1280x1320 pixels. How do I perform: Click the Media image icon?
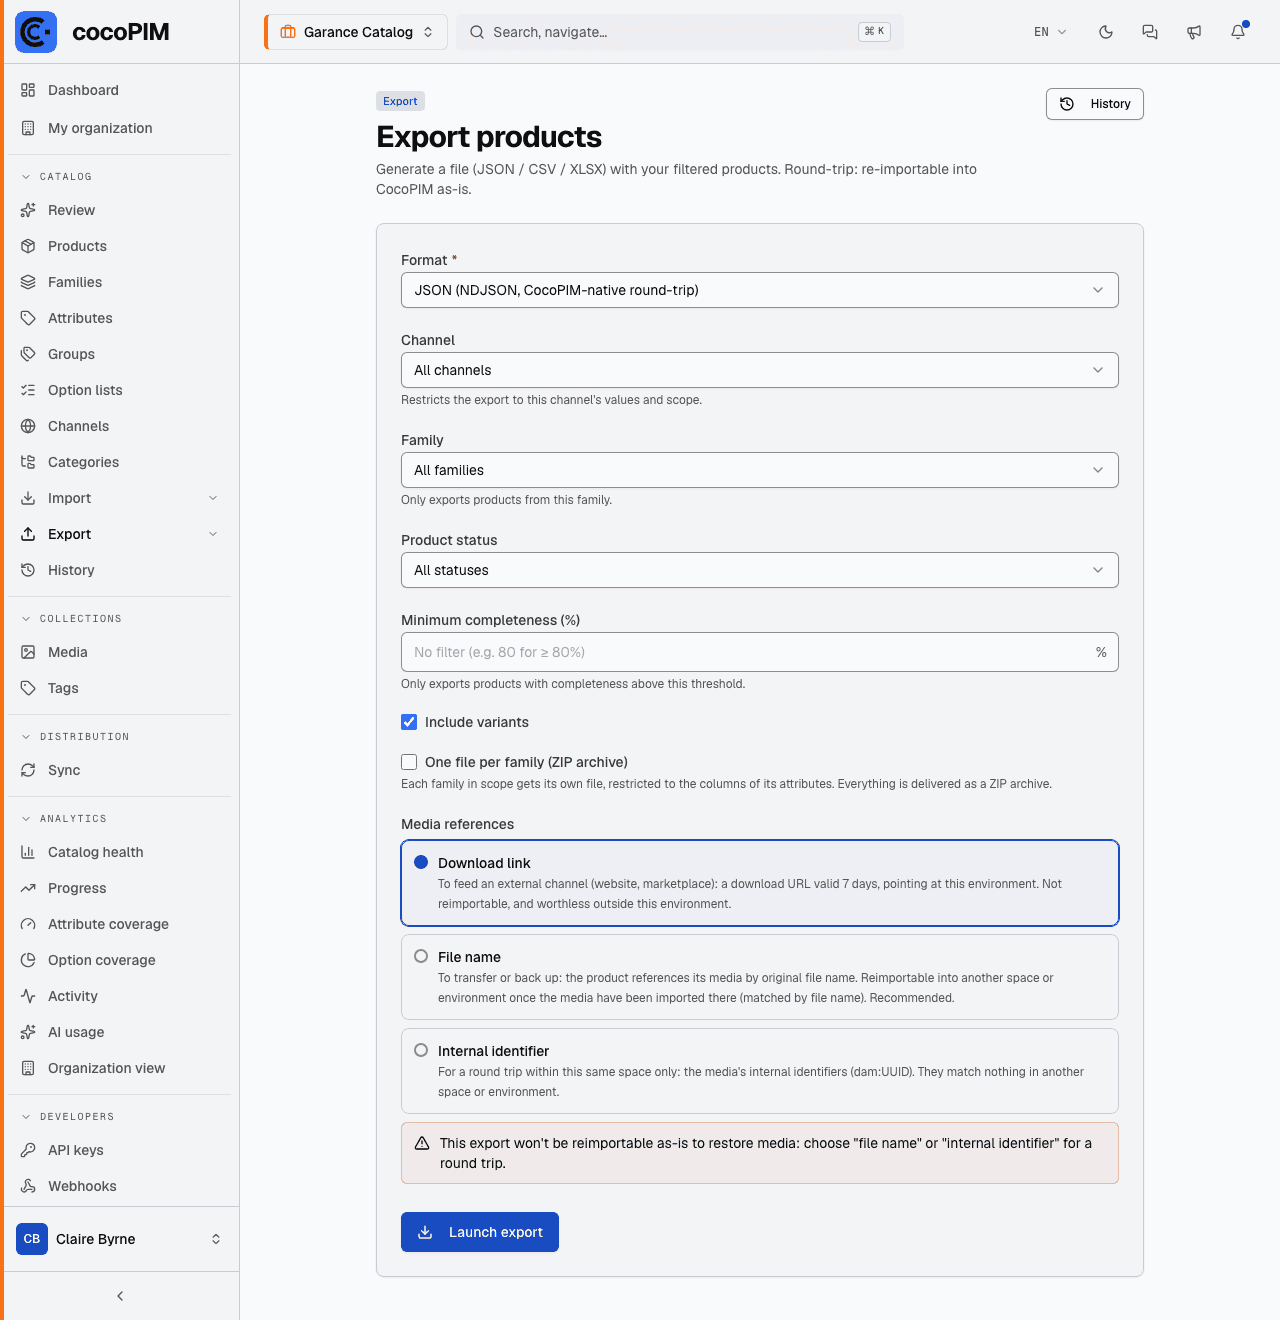coord(28,652)
